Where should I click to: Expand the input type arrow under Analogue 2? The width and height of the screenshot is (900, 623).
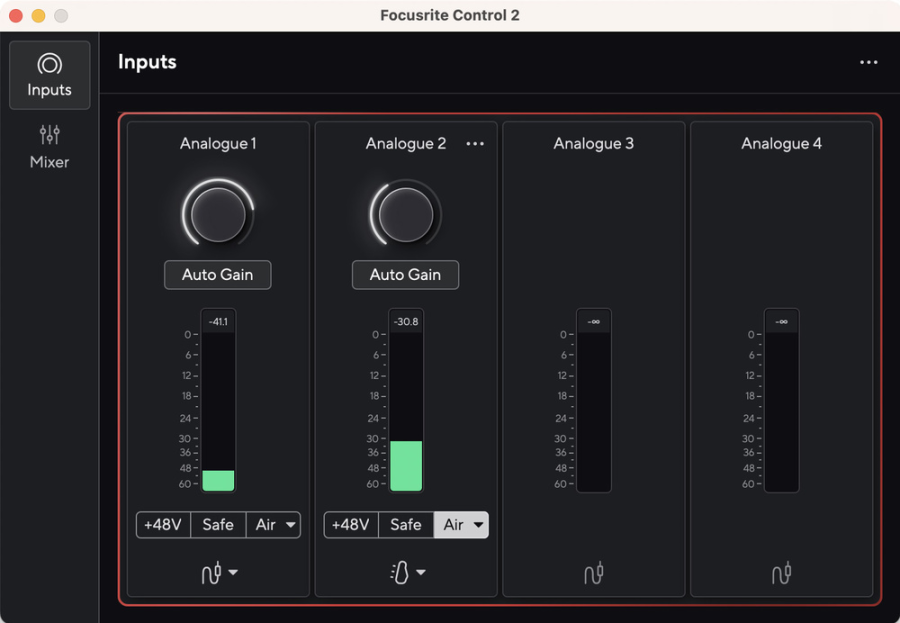click(421, 572)
